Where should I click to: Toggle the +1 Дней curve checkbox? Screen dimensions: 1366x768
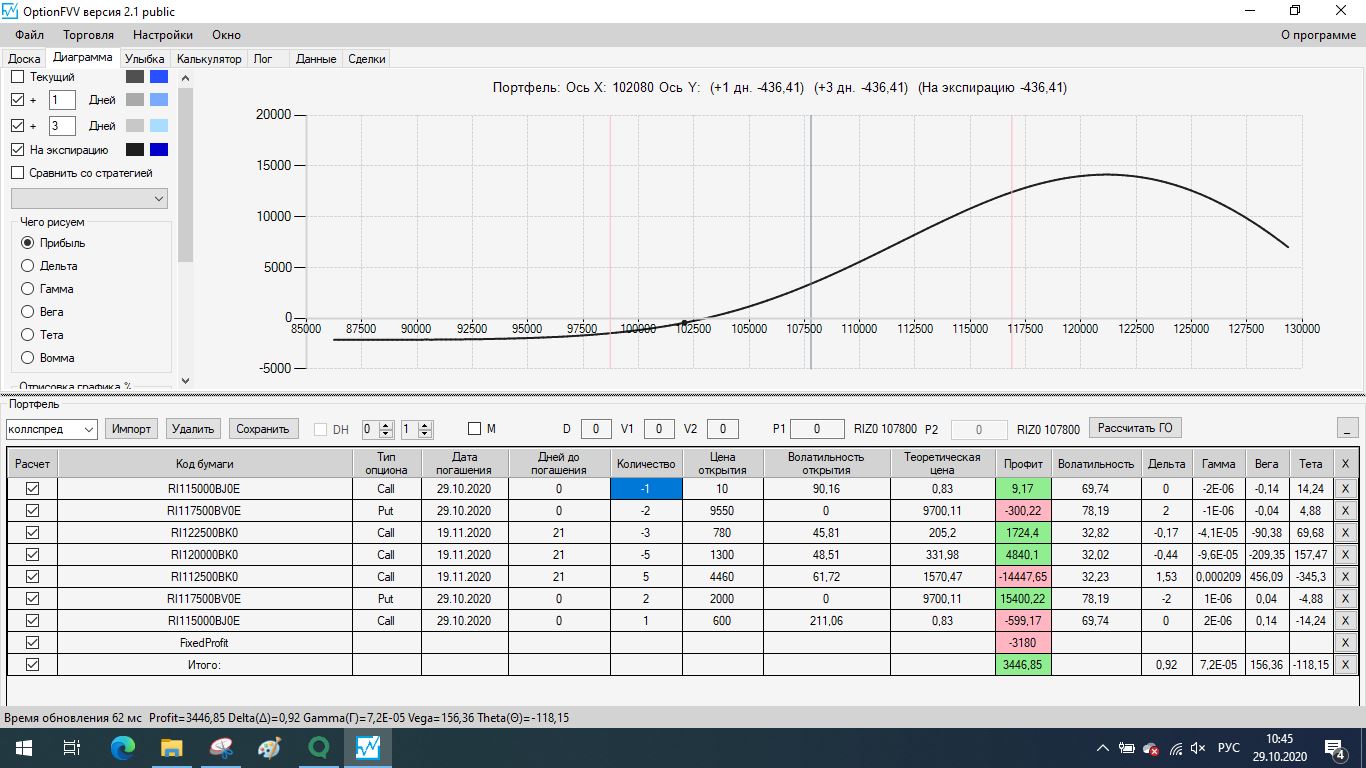click(17, 100)
